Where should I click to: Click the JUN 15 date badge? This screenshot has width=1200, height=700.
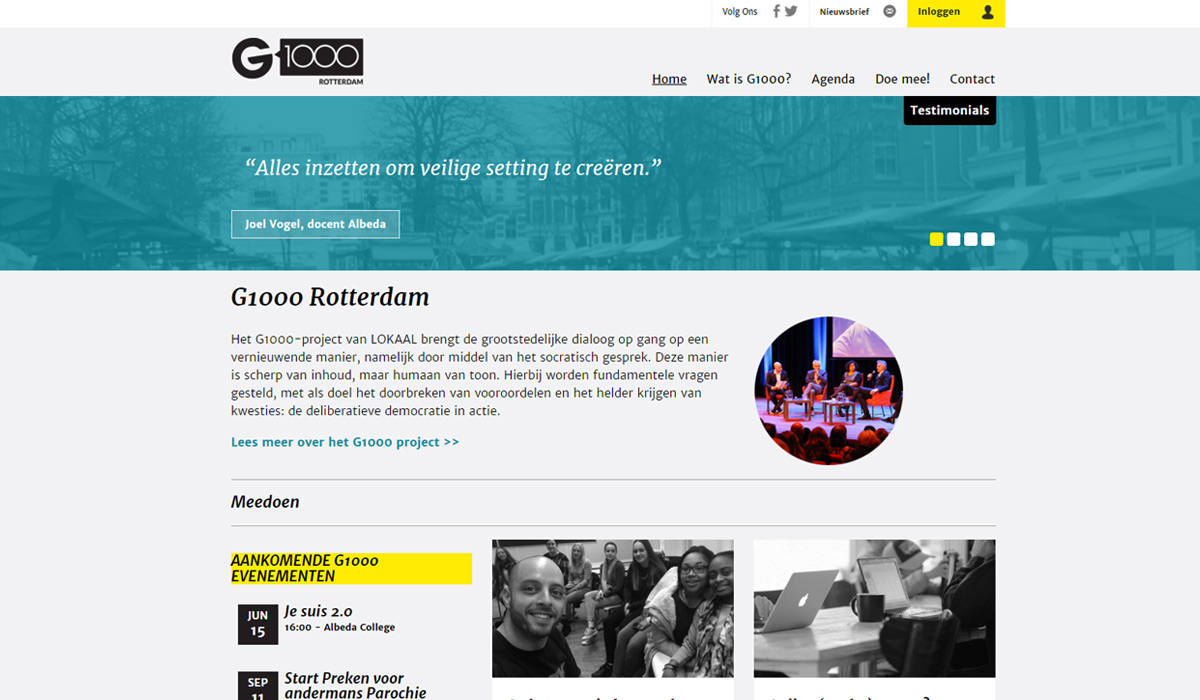click(258, 624)
